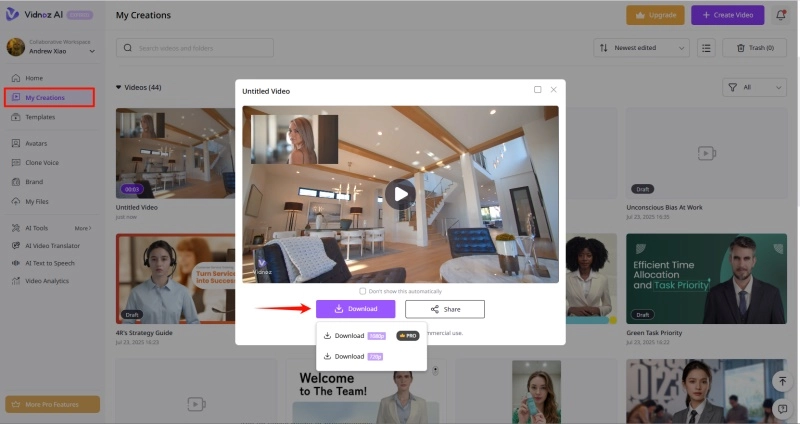This screenshot has width=800, height=424.
Task: Open AI Text to Speech
Action: click(50, 263)
